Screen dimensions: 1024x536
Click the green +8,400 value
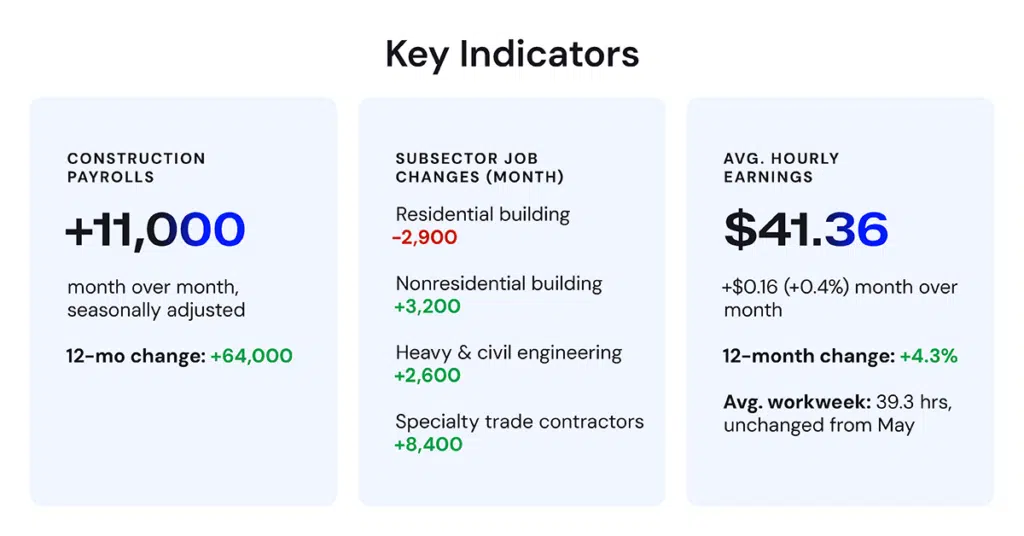(x=428, y=445)
